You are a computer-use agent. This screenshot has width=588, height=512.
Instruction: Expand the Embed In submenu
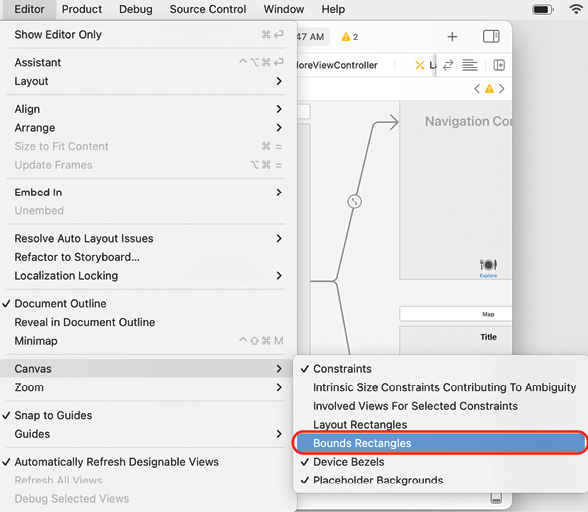click(x=148, y=192)
